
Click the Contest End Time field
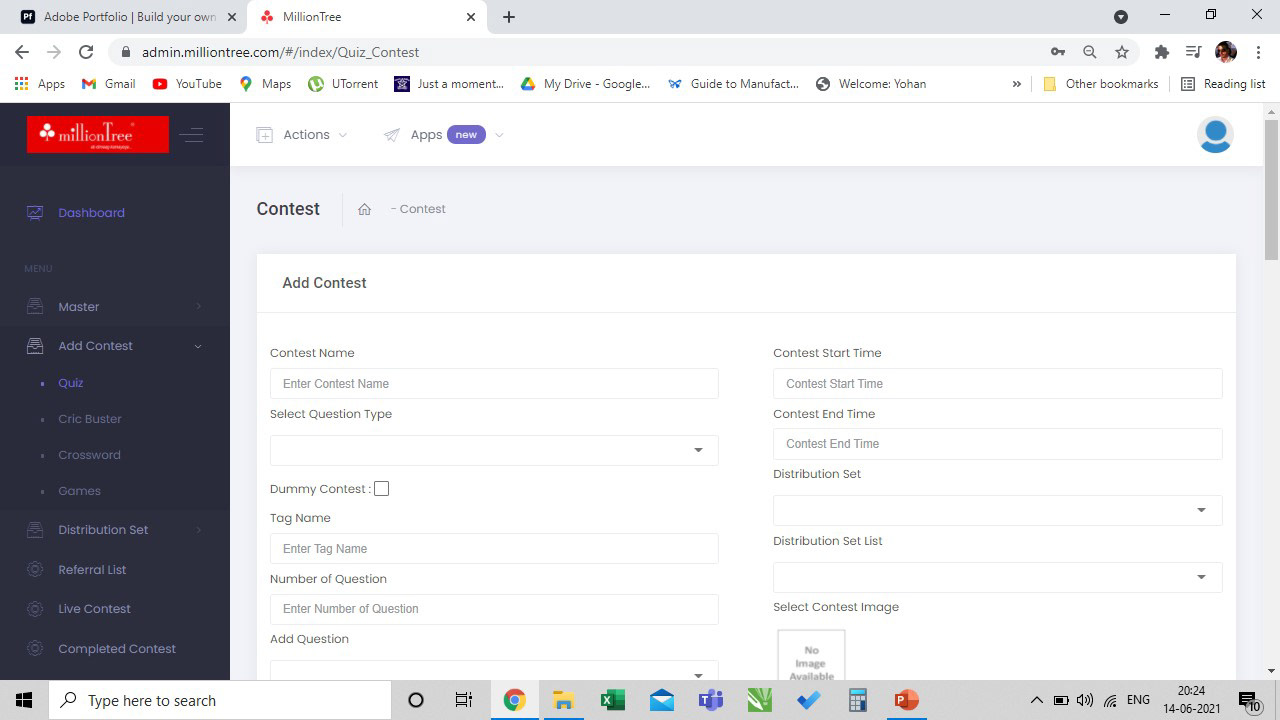coord(997,444)
